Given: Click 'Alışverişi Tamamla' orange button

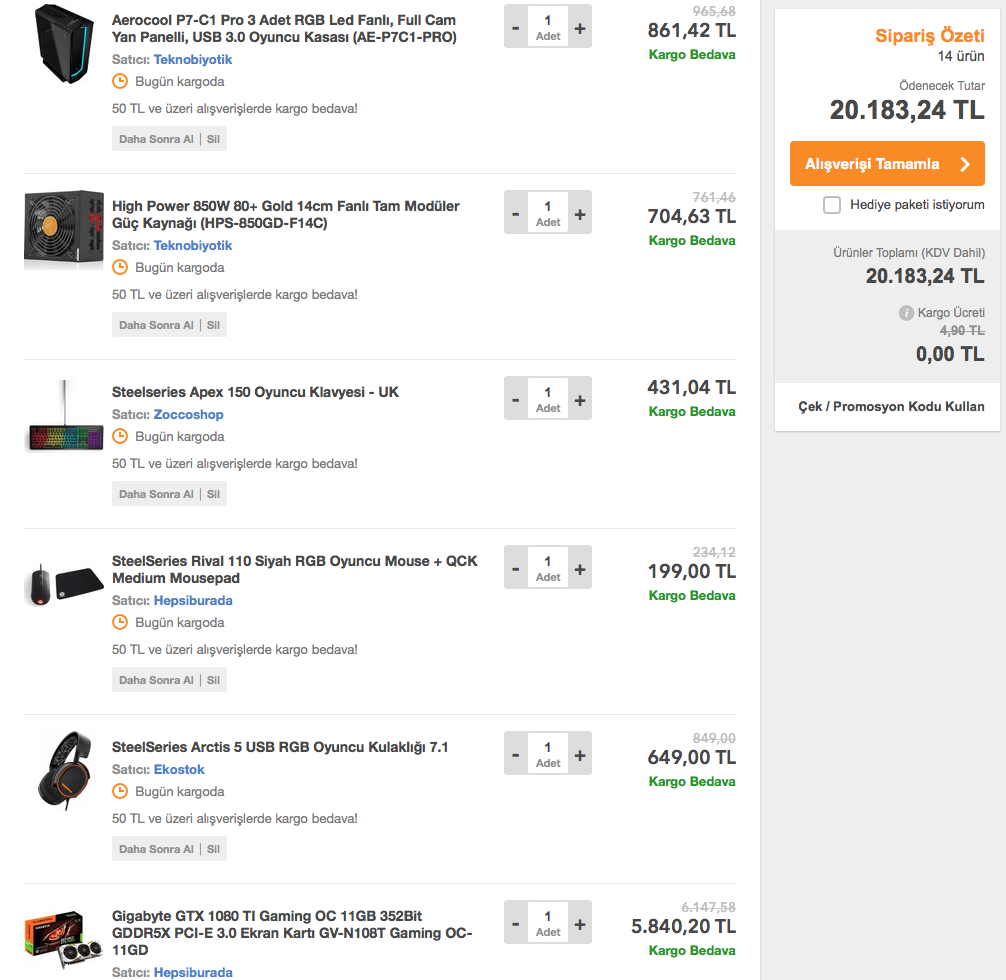Looking at the screenshot, I should [887, 164].
